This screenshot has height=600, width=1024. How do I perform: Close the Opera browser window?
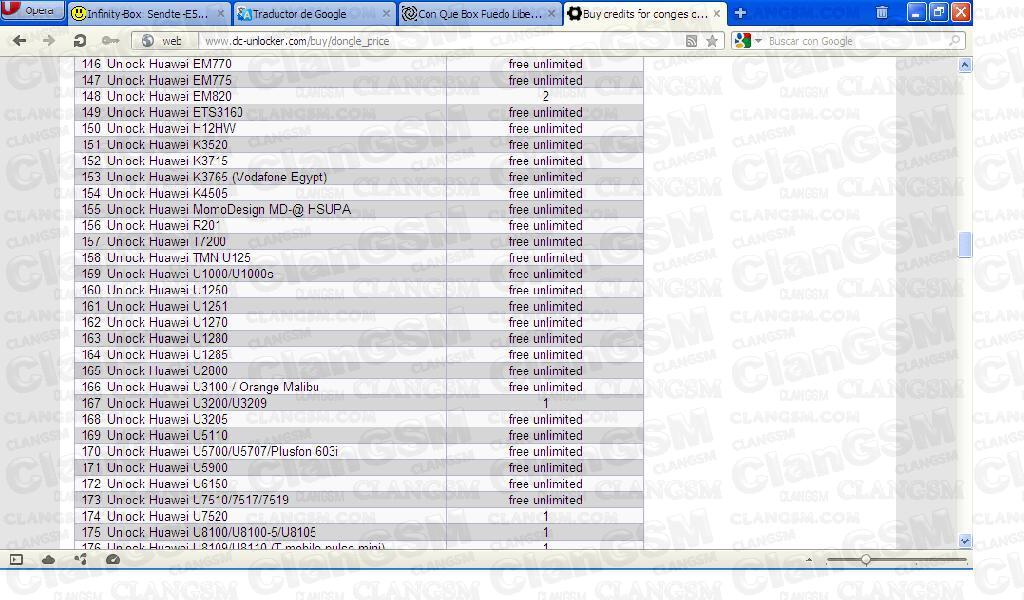[961, 12]
